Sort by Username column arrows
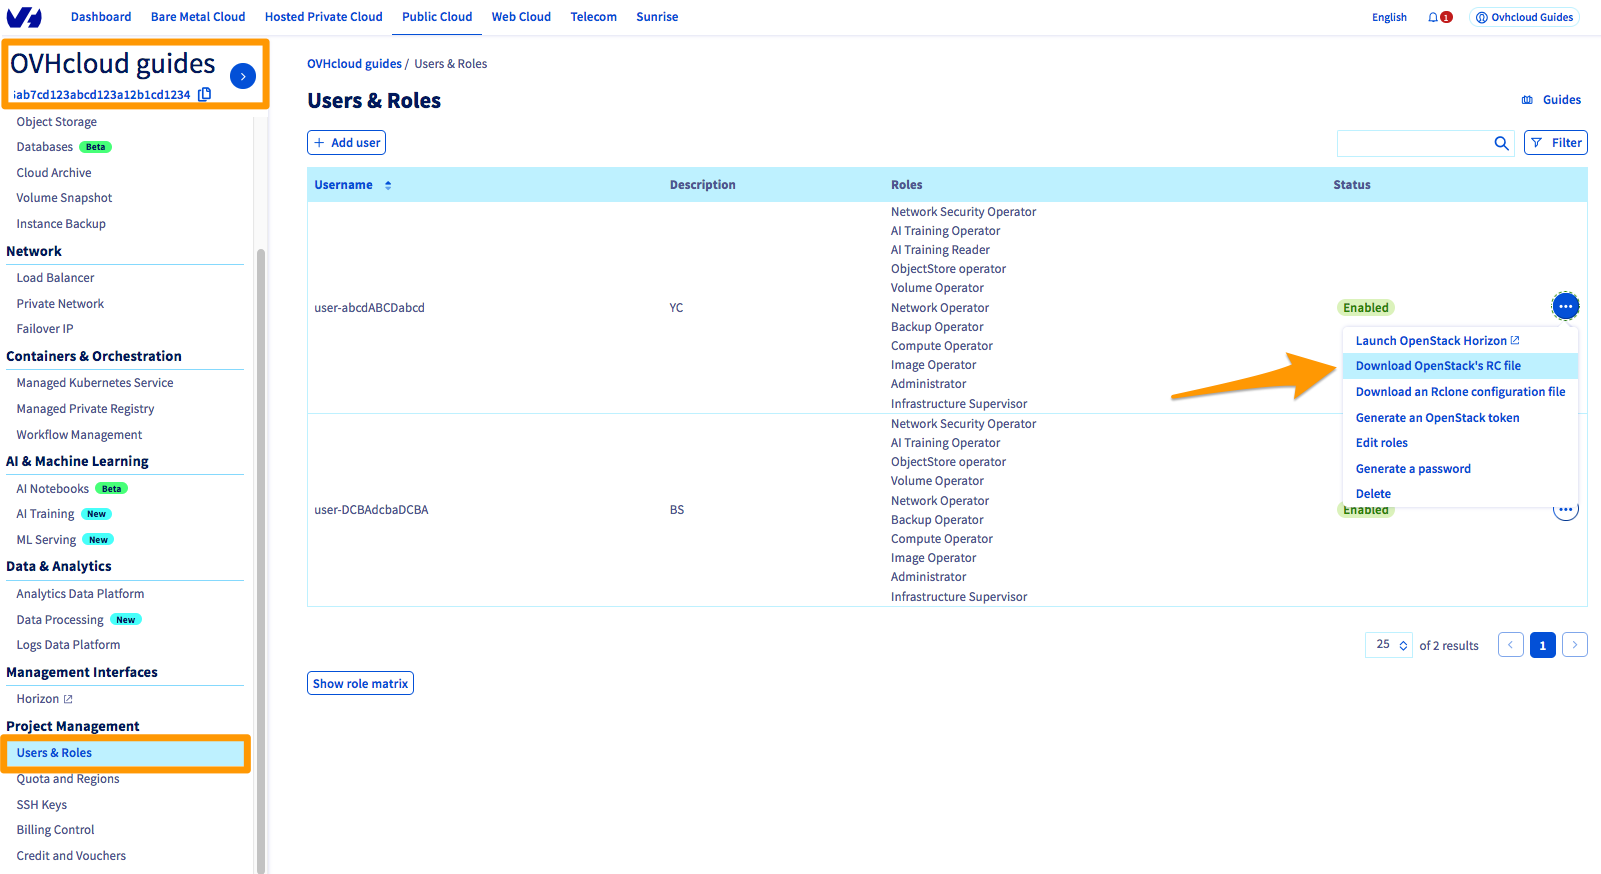The height and width of the screenshot is (874, 1601). pos(388,185)
